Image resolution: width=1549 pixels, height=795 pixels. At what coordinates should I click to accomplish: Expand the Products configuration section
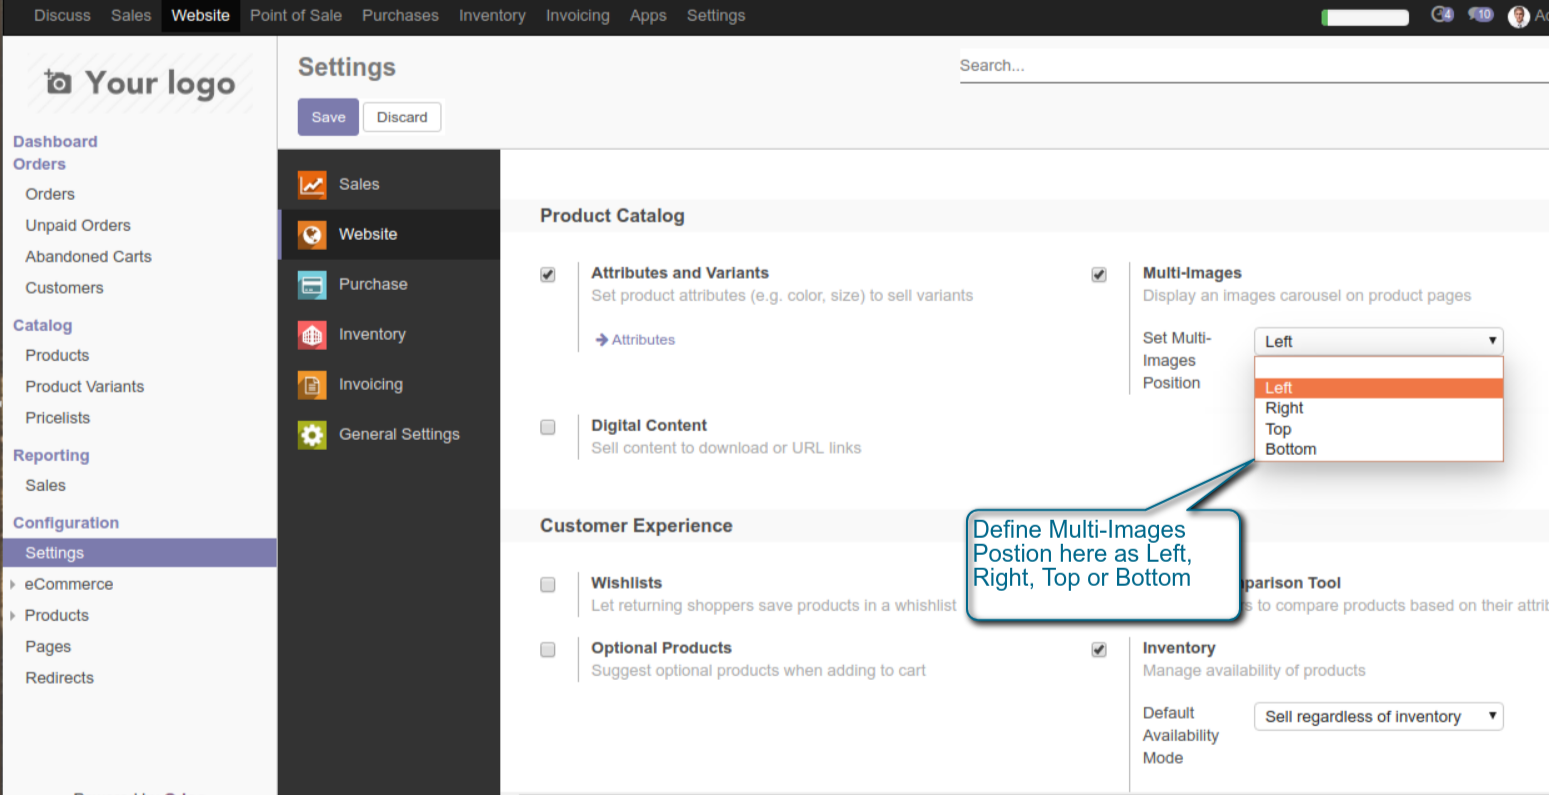[x=12, y=615]
